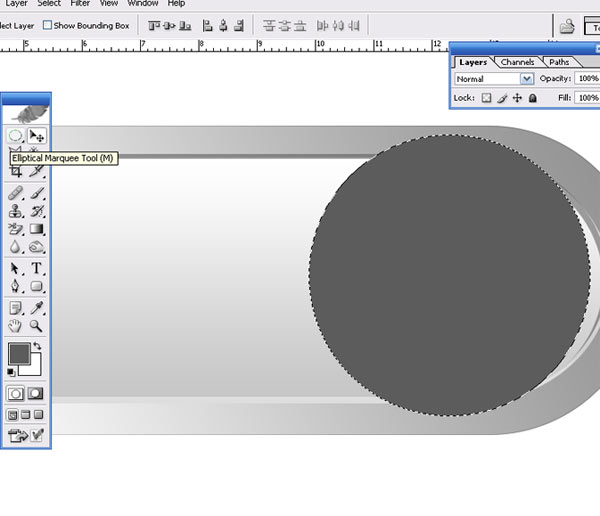Select the Crop tool
This screenshot has height=516, width=600.
coord(15,171)
